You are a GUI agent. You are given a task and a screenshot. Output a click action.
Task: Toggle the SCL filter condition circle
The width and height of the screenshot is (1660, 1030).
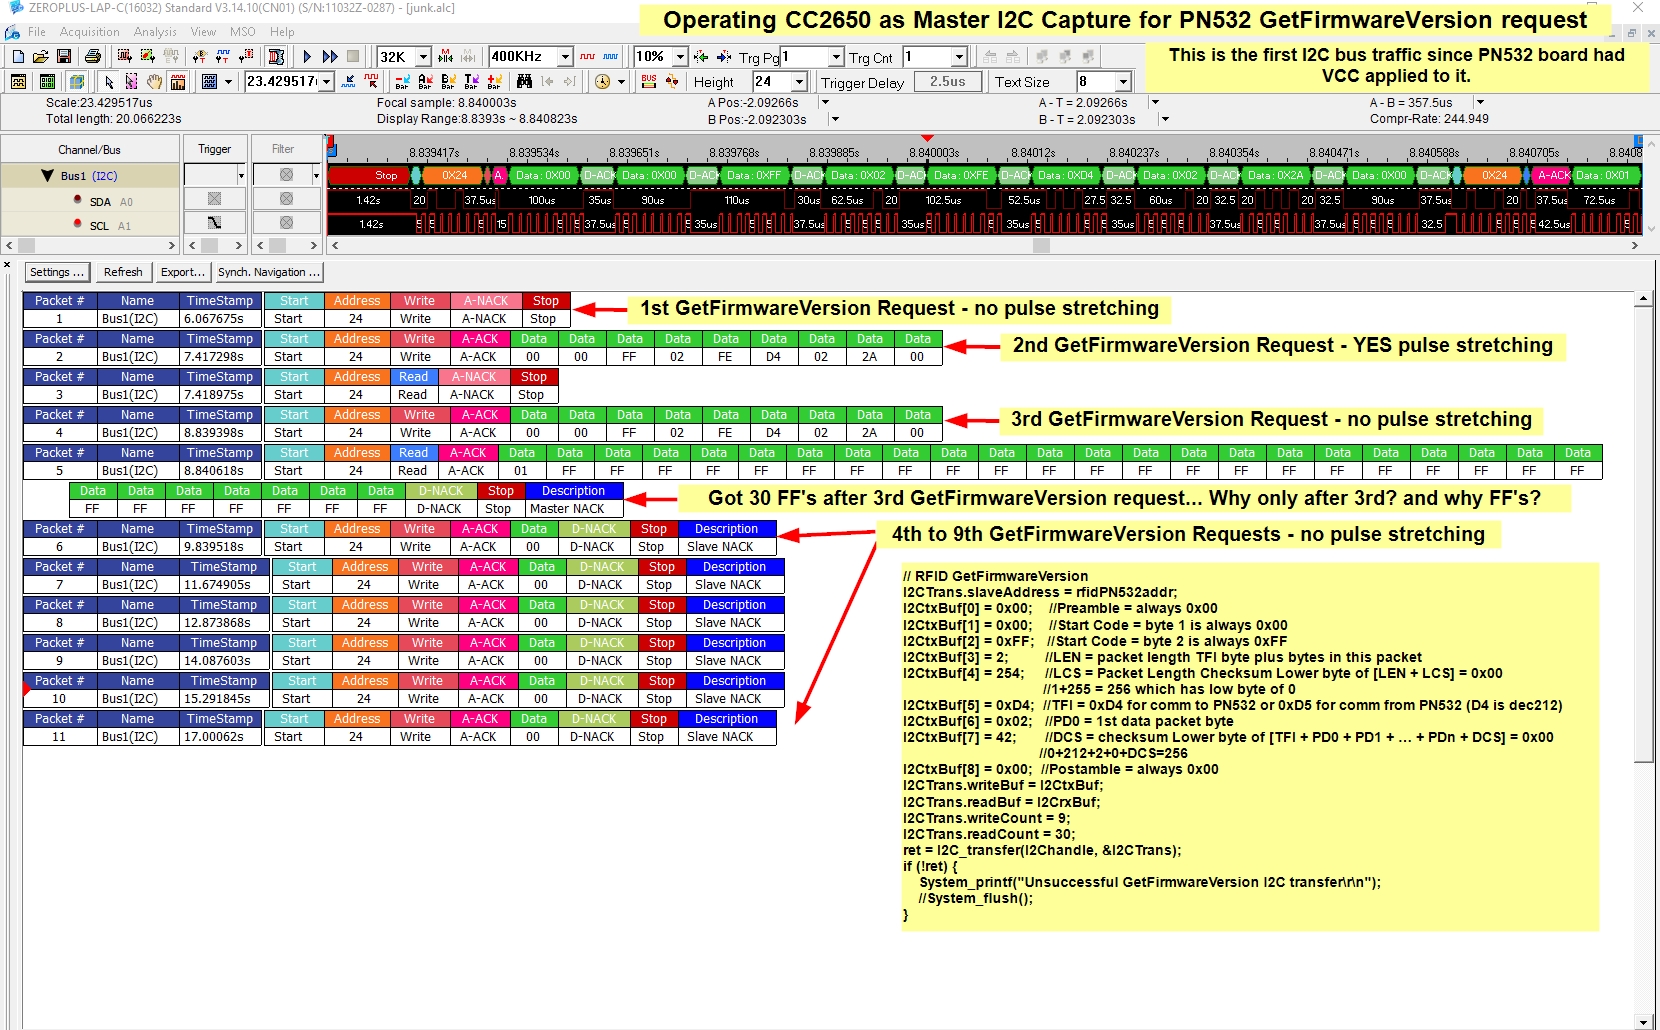pyautogui.click(x=286, y=223)
